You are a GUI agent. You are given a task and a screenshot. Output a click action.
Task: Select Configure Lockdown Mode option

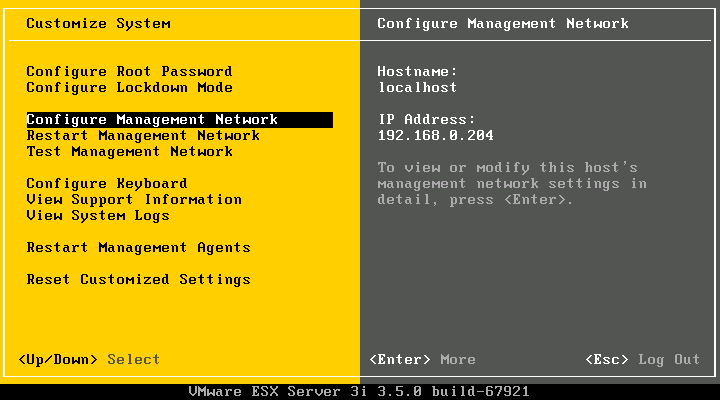click(x=129, y=88)
